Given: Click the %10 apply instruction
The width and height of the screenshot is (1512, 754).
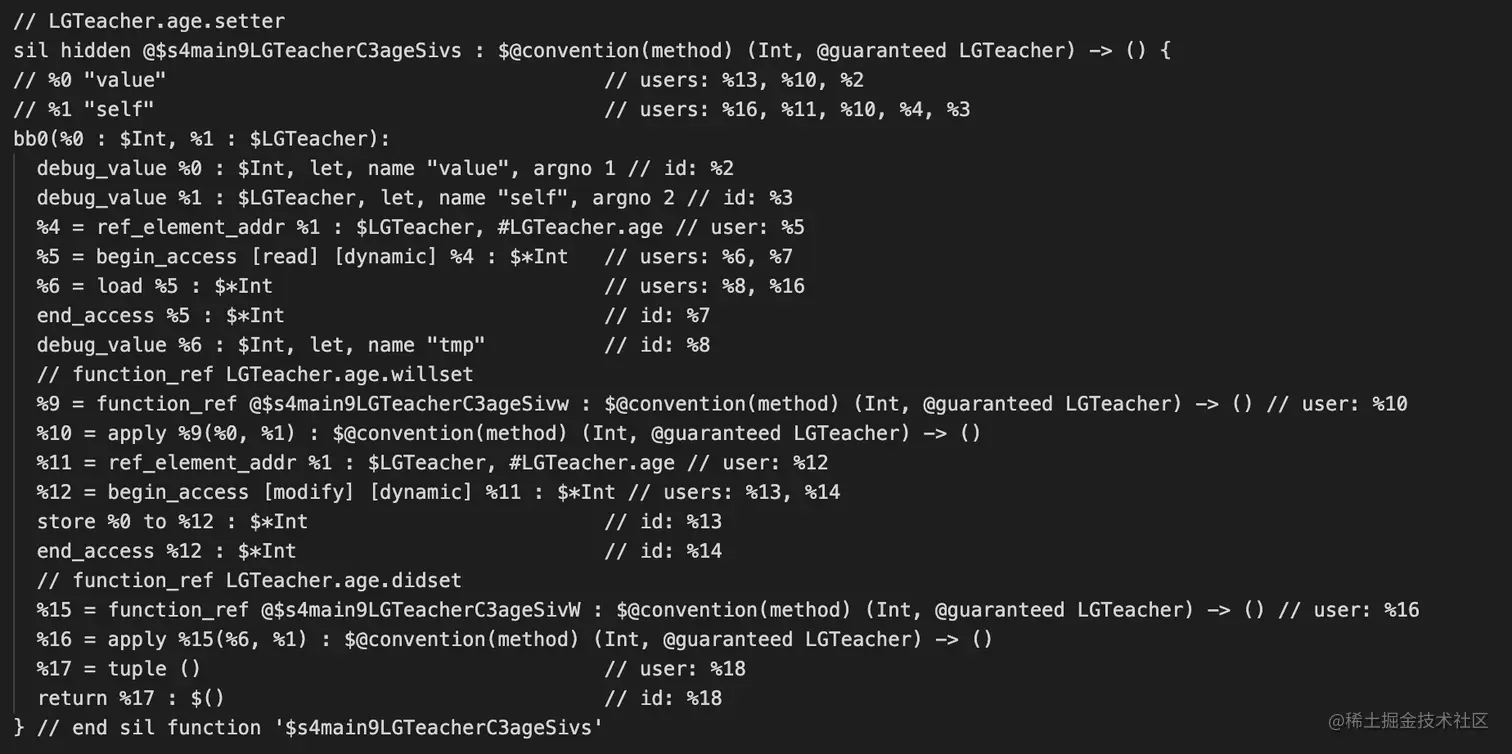Looking at the screenshot, I should pyautogui.click(x=509, y=433).
